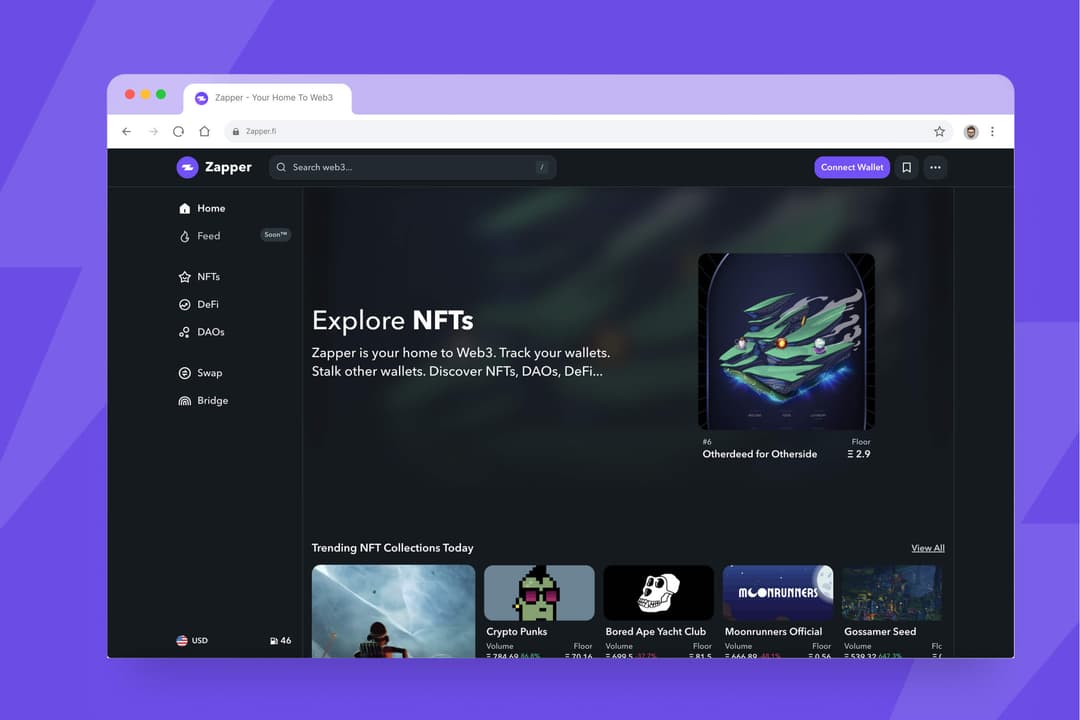Open the watchlist bookmark icon
Screen dimensions: 1080x720
coord(906,167)
